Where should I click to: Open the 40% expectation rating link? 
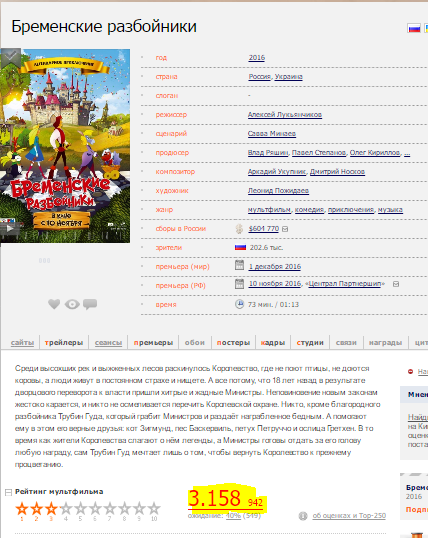[x=233, y=515]
